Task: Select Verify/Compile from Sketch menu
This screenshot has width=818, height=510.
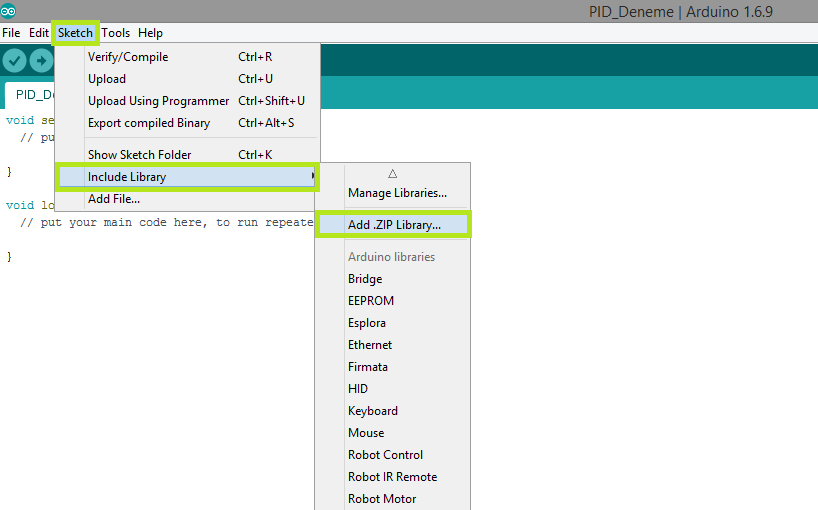Action: [188, 57]
